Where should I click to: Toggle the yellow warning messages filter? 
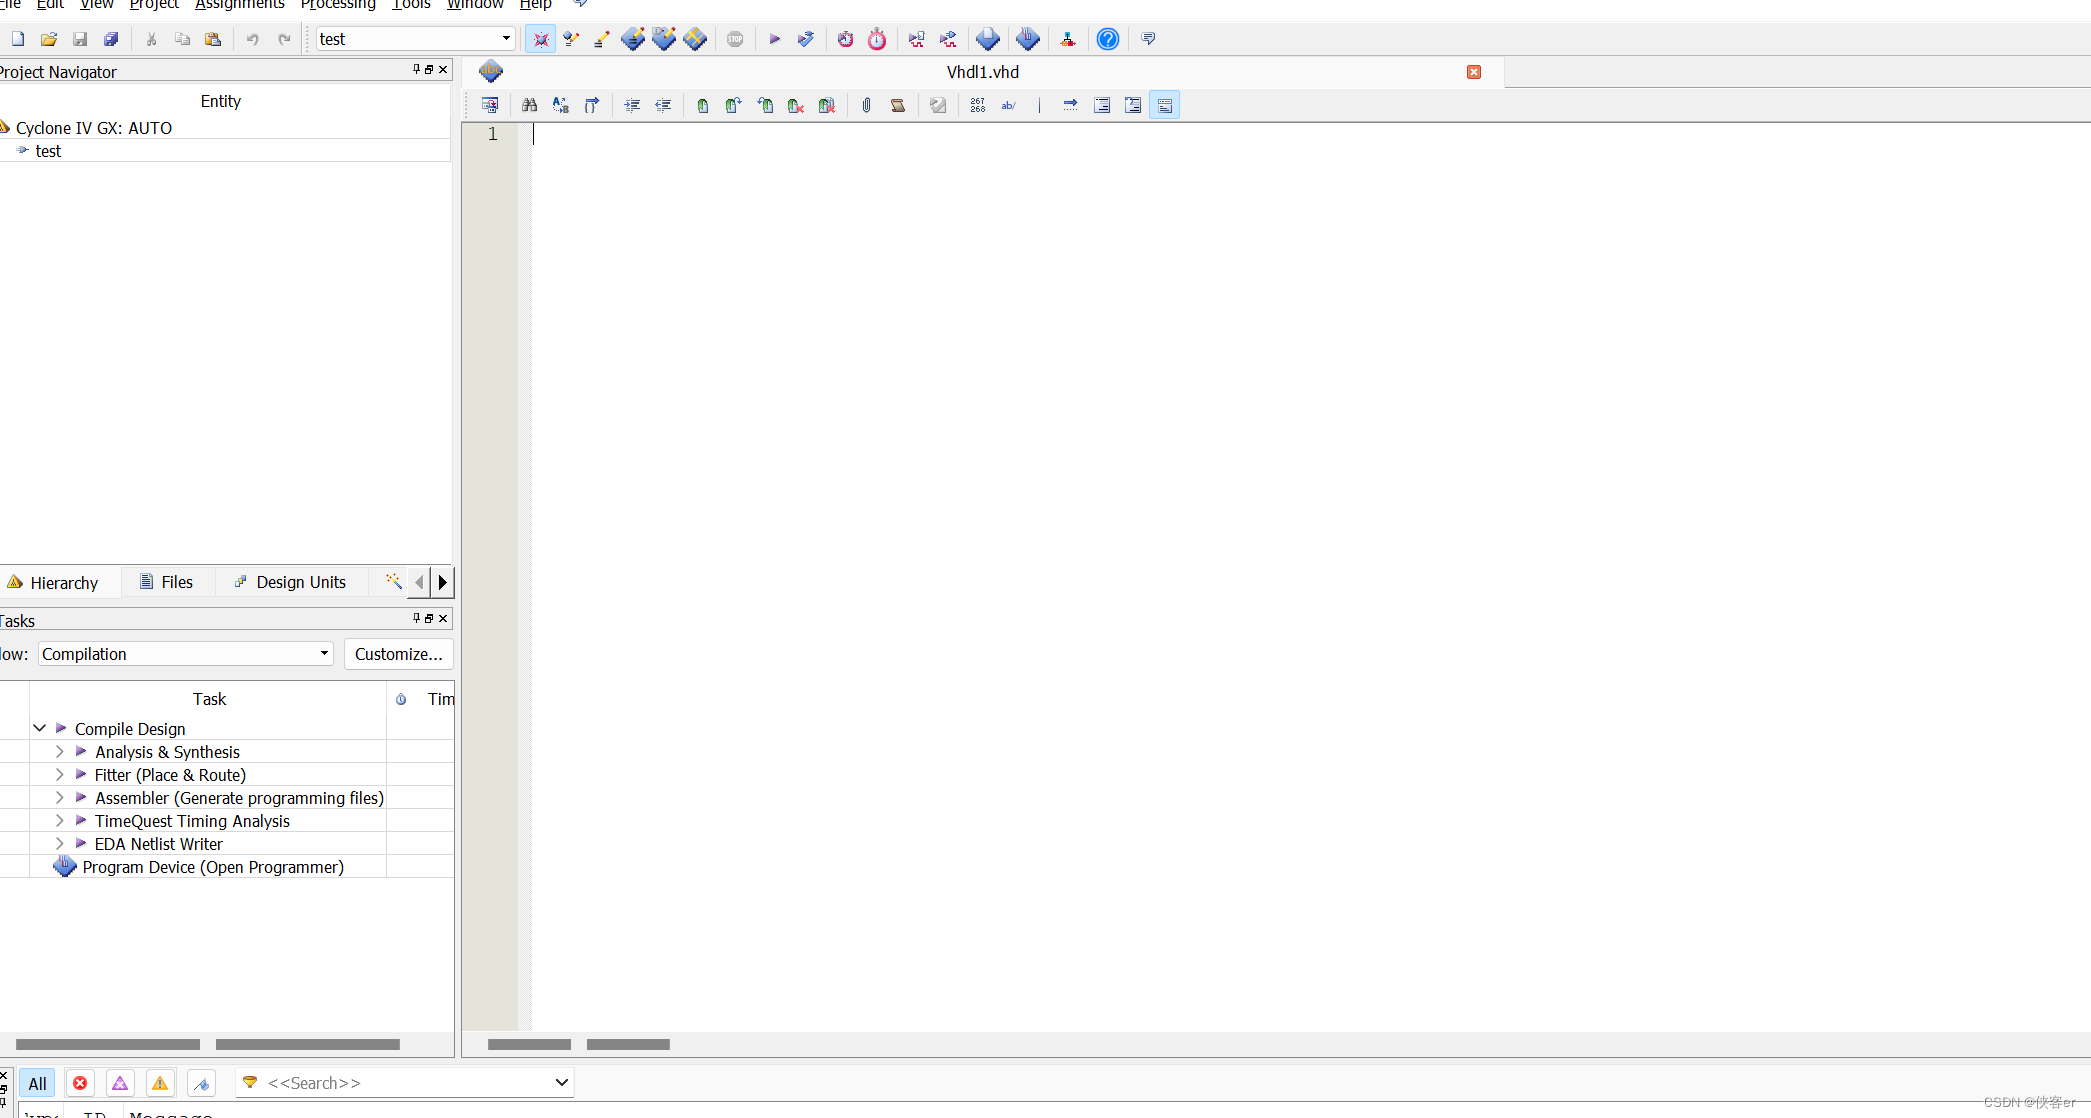tap(160, 1083)
